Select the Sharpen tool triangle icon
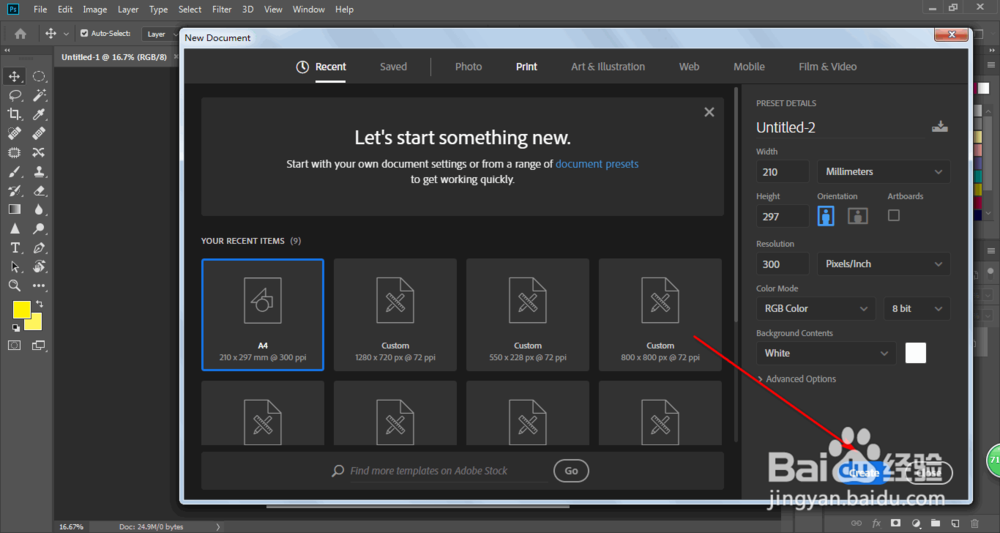This screenshot has width=1000, height=533. [x=14, y=228]
